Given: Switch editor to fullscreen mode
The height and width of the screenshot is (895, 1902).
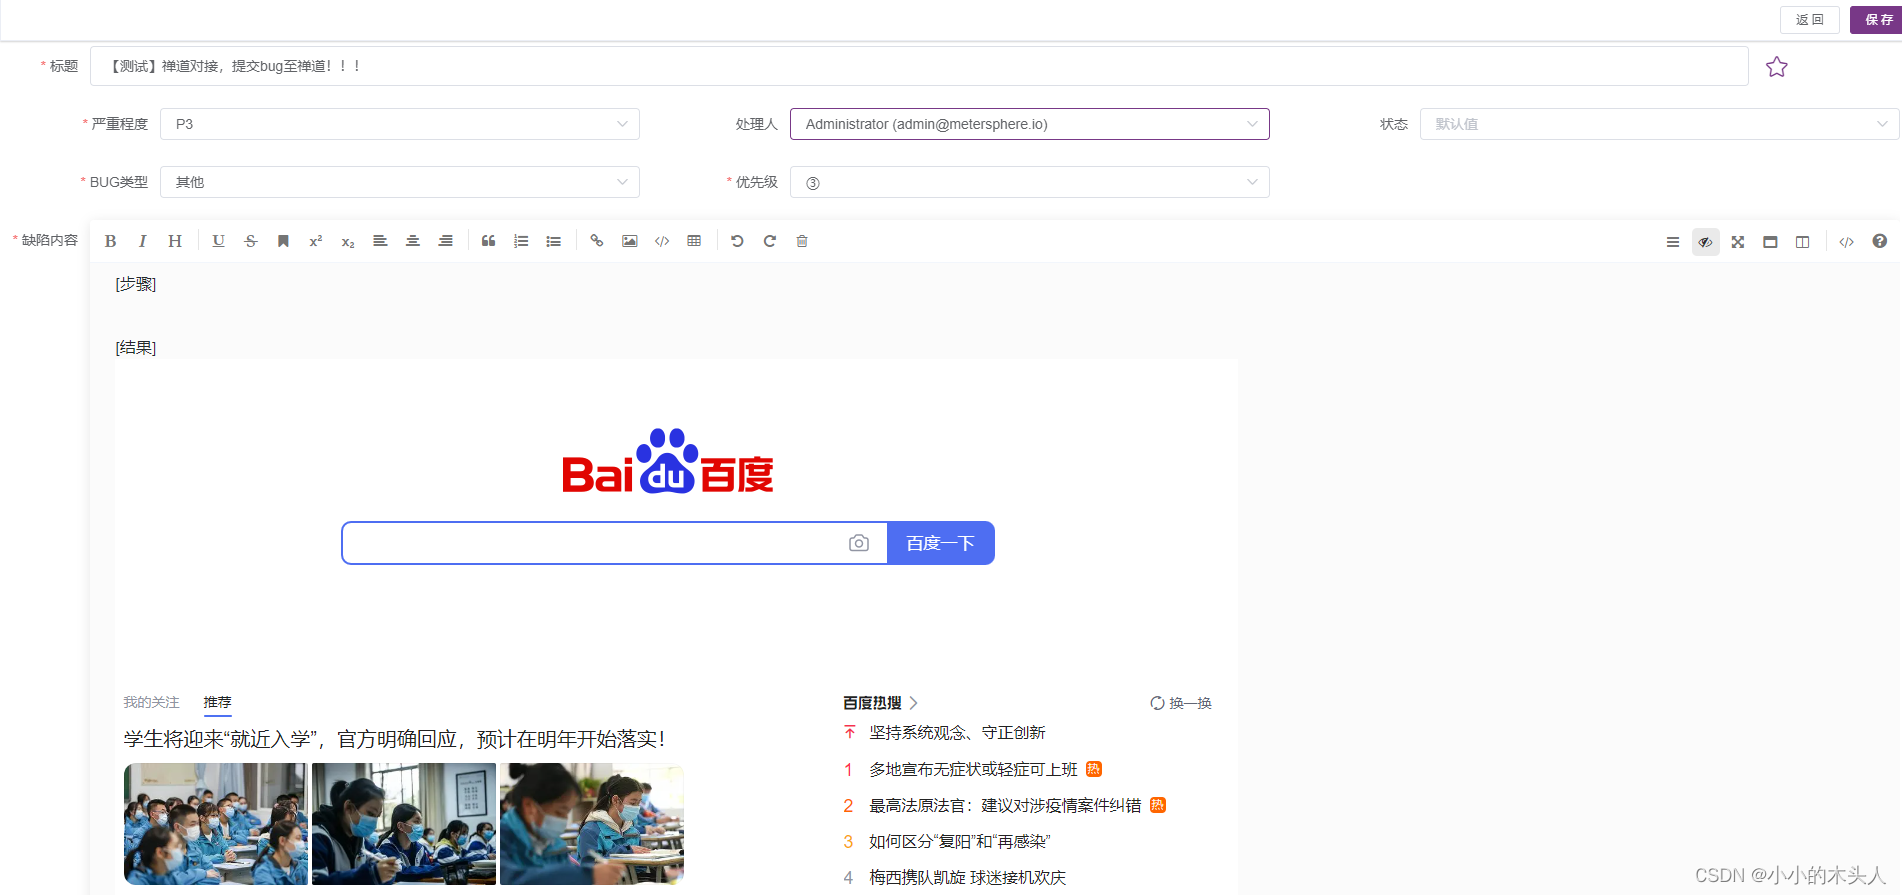Looking at the screenshot, I should click(x=1738, y=242).
